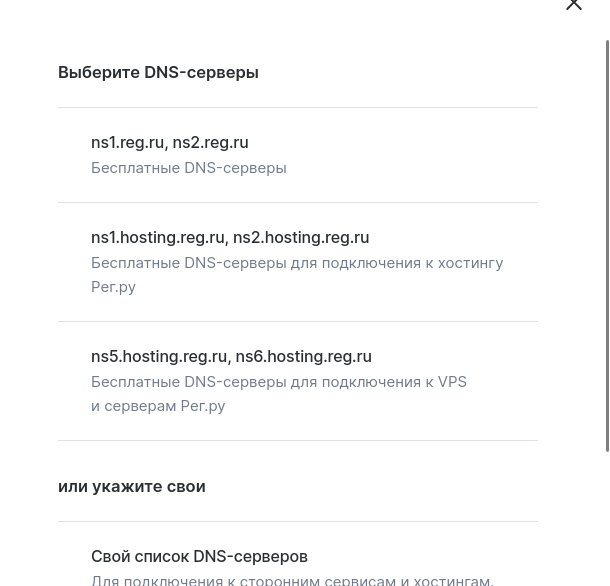The height and width of the screenshot is (586, 610).
Task: Pick ns5.hosting.reg.ru, ns6.hosting.reg.ru servers
Action: 297,380
